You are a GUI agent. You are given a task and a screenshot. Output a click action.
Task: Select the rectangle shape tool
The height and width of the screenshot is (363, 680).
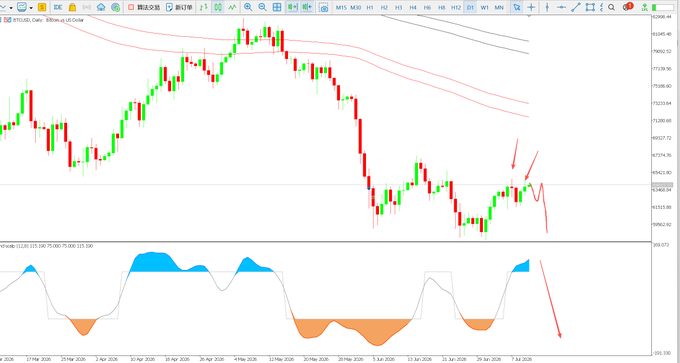tap(590, 7)
